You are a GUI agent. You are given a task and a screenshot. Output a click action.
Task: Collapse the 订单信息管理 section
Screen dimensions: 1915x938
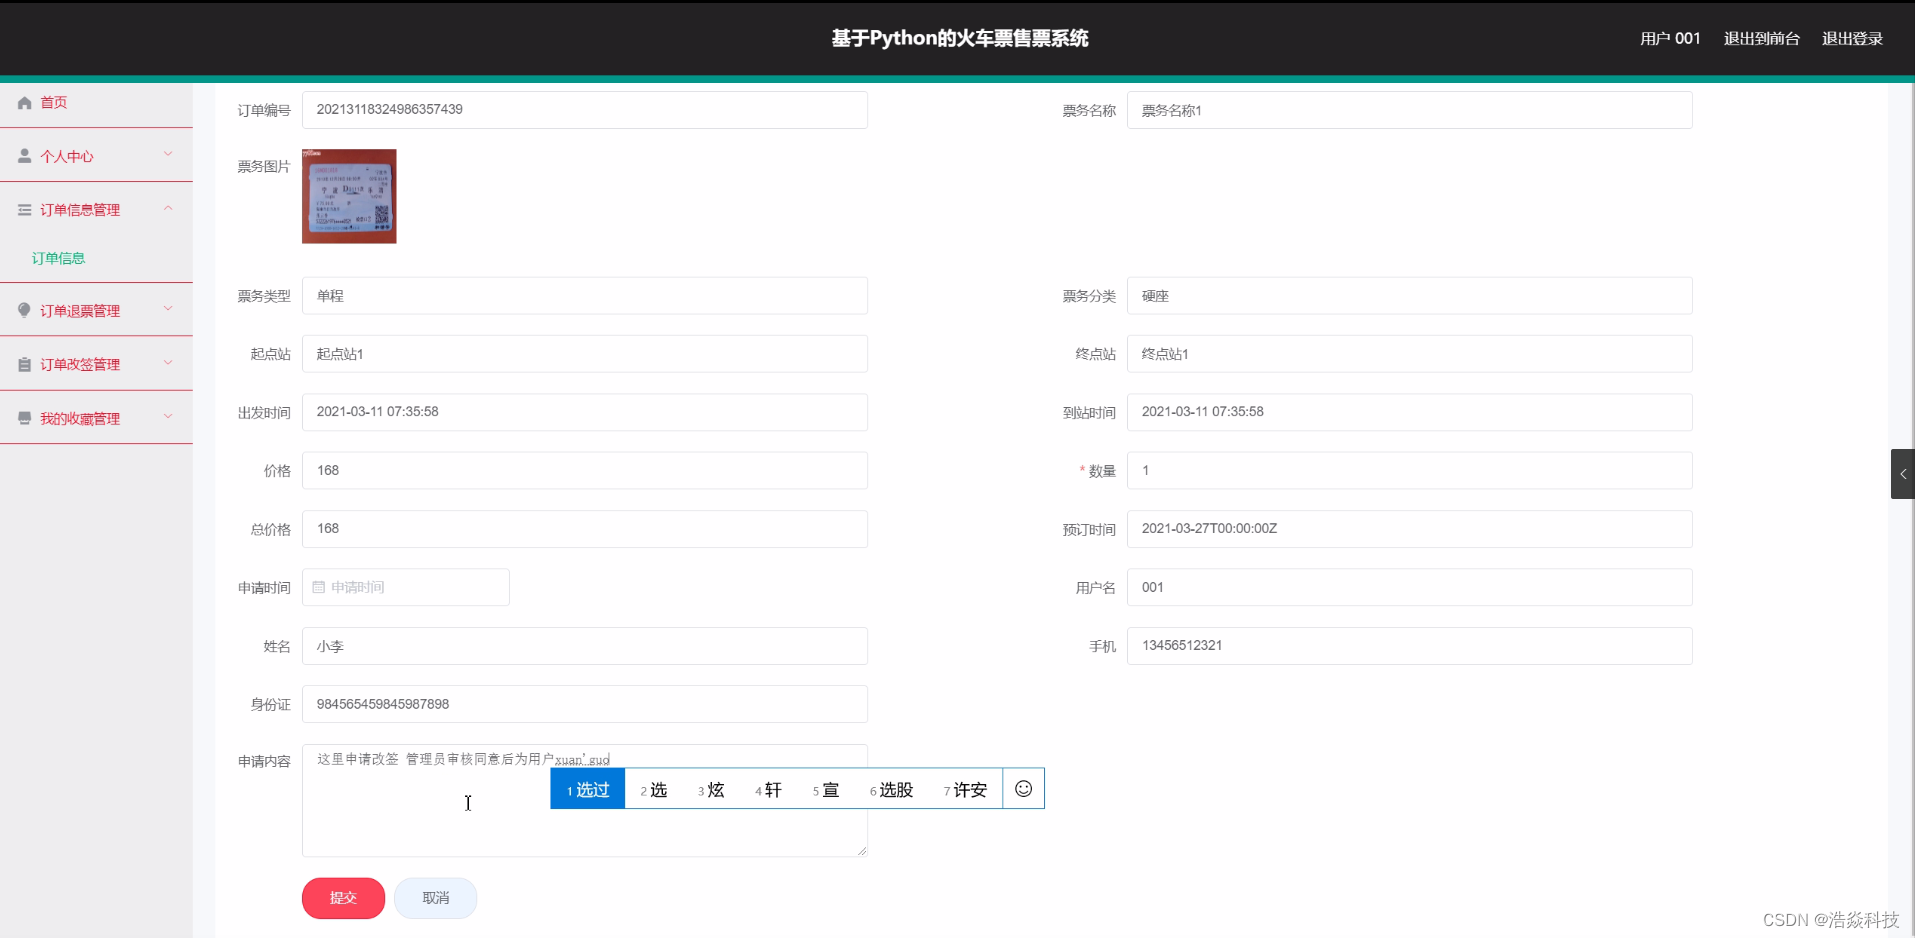point(168,209)
